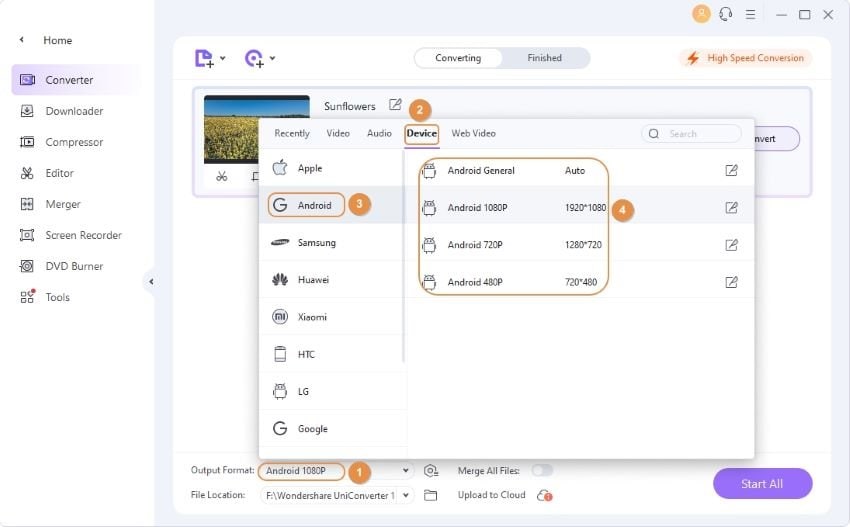Open output format settings gear icon
Screen dimensions: 850x527
(431, 471)
